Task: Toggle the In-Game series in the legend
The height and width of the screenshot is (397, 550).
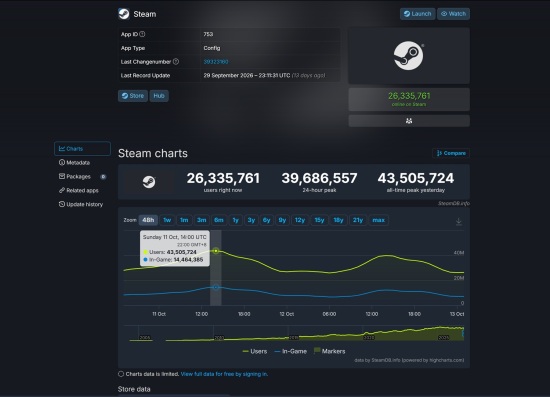Action: (x=290, y=351)
